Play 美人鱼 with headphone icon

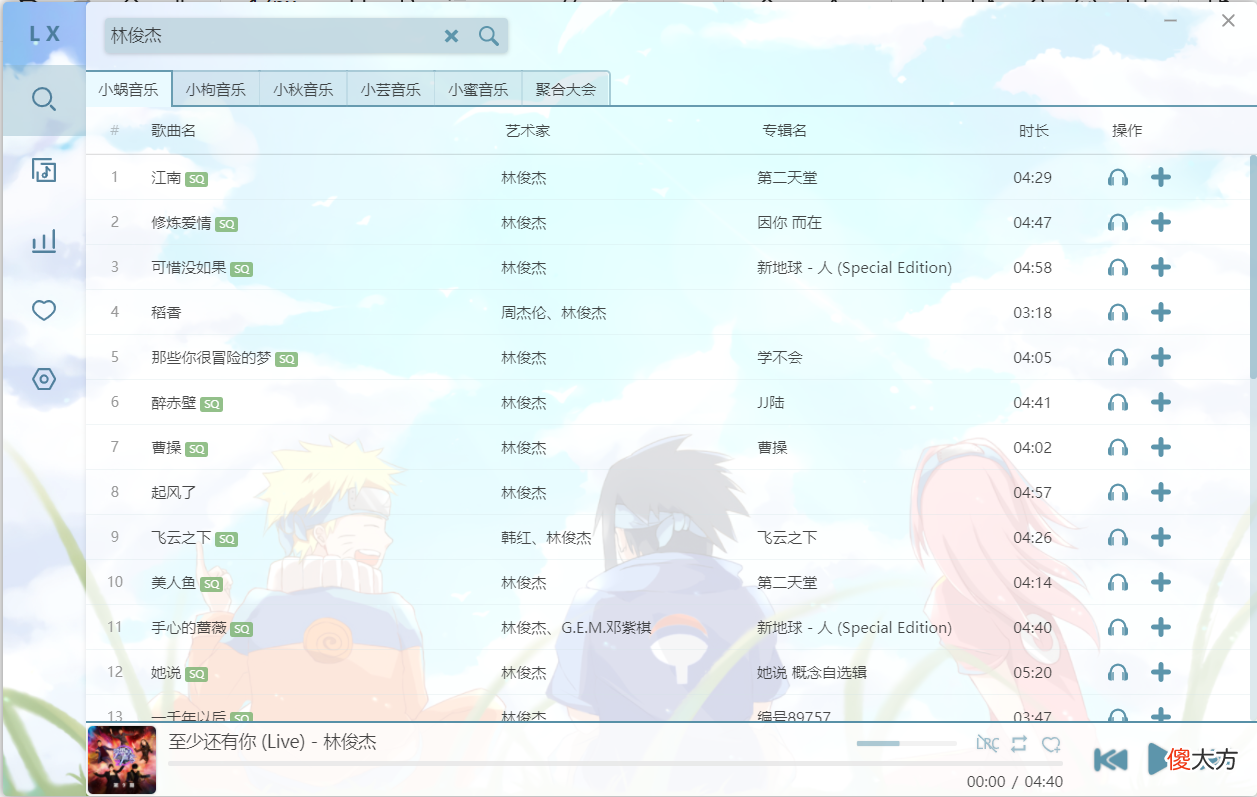pyautogui.click(x=1118, y=583)
